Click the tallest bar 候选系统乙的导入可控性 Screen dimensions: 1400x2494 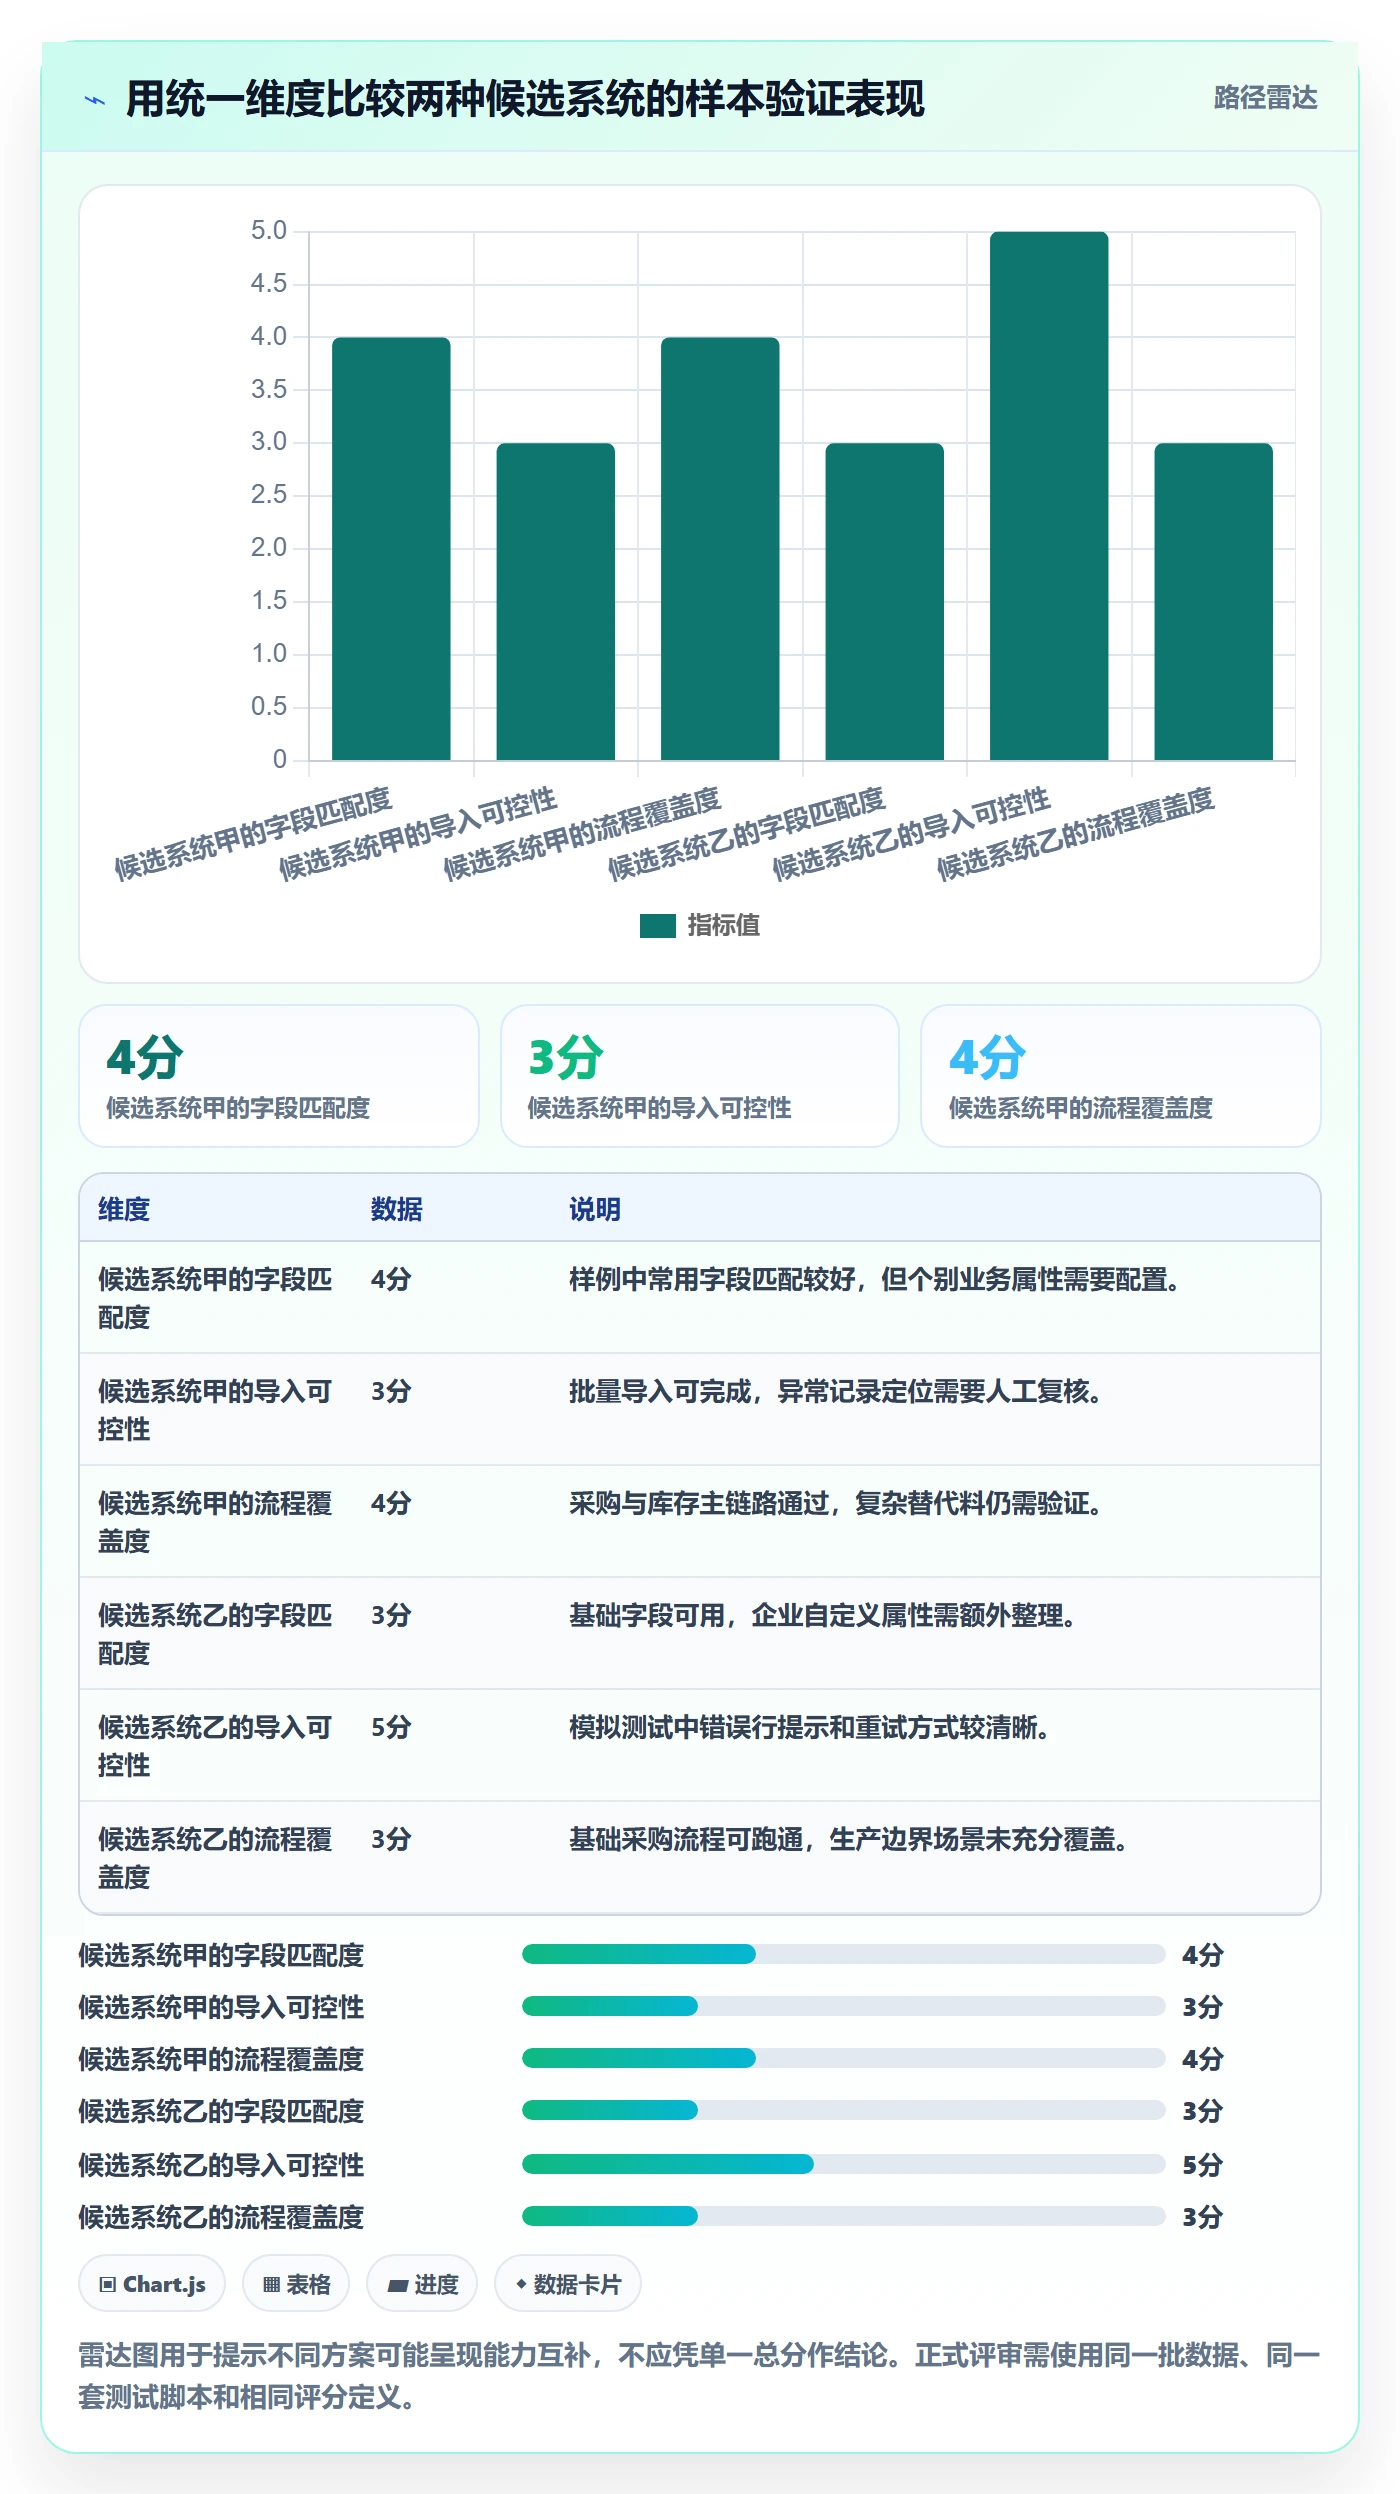pos(1049,496)
